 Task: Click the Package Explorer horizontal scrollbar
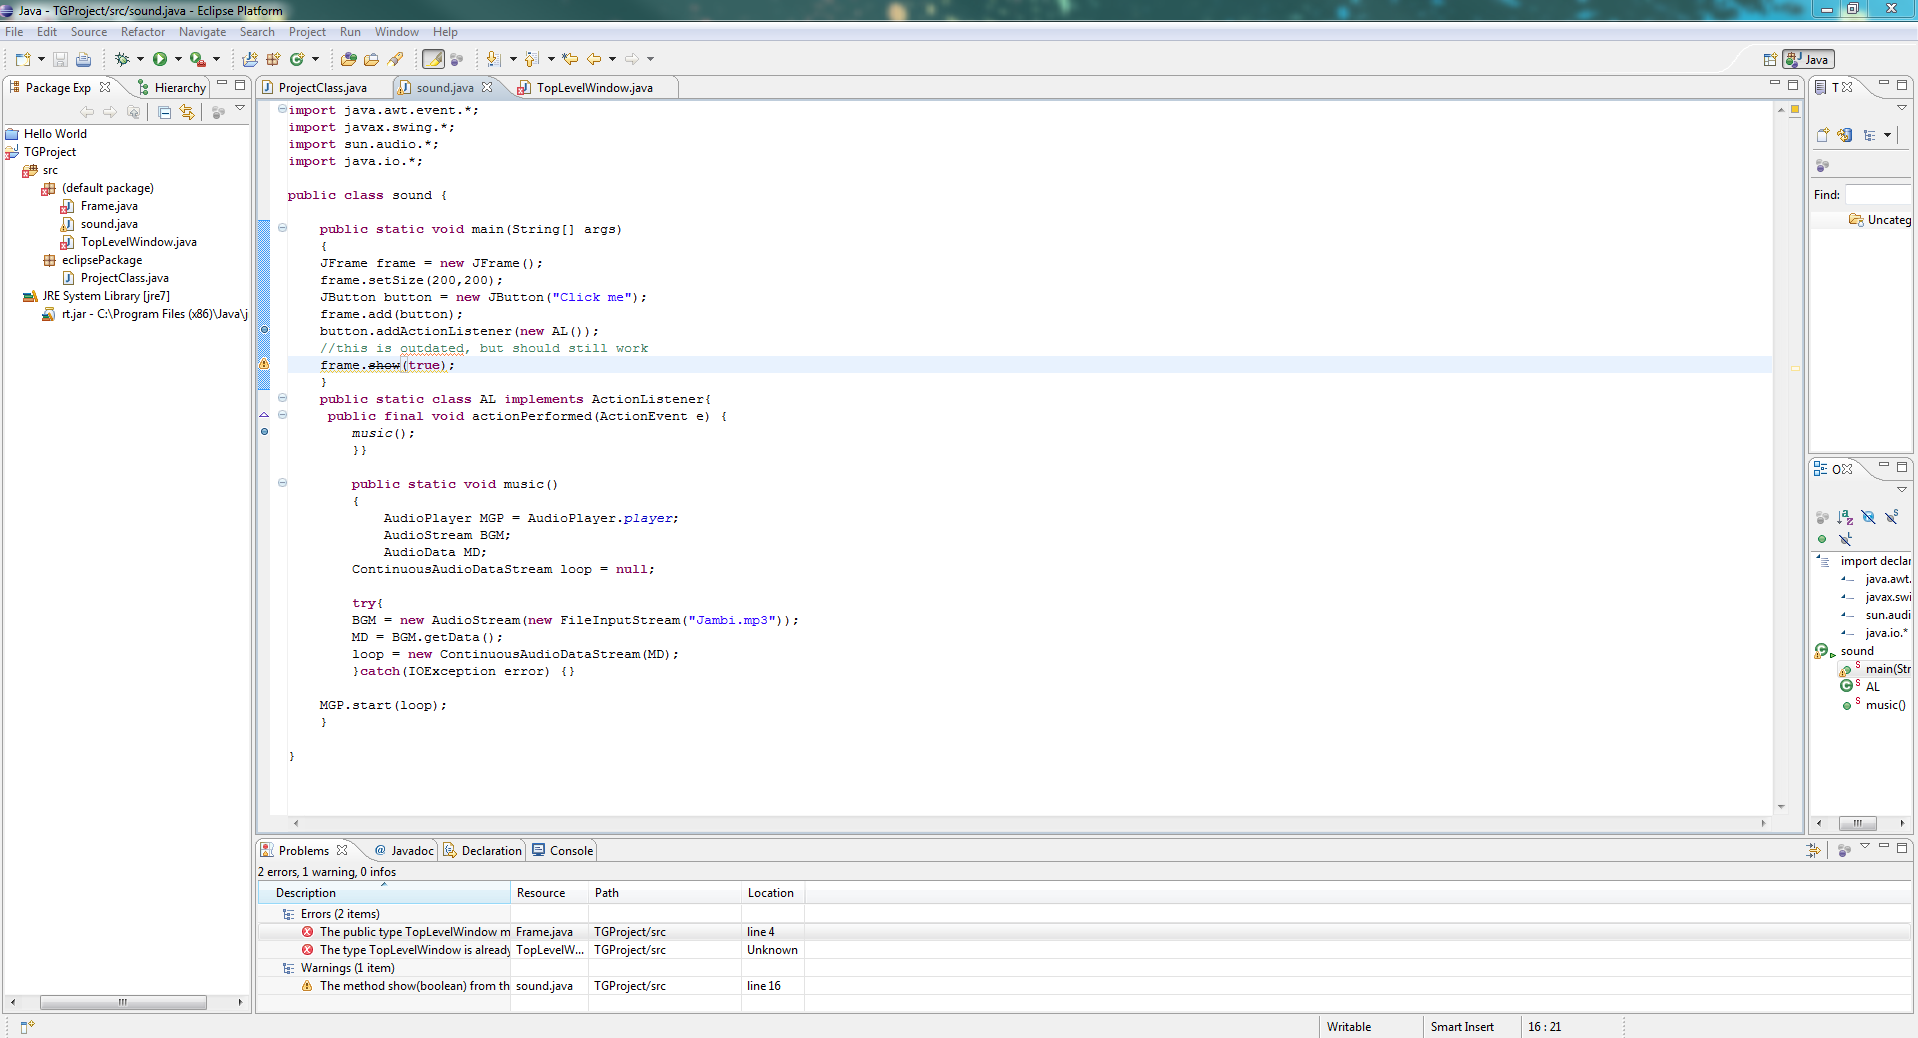pos(123,1002)
